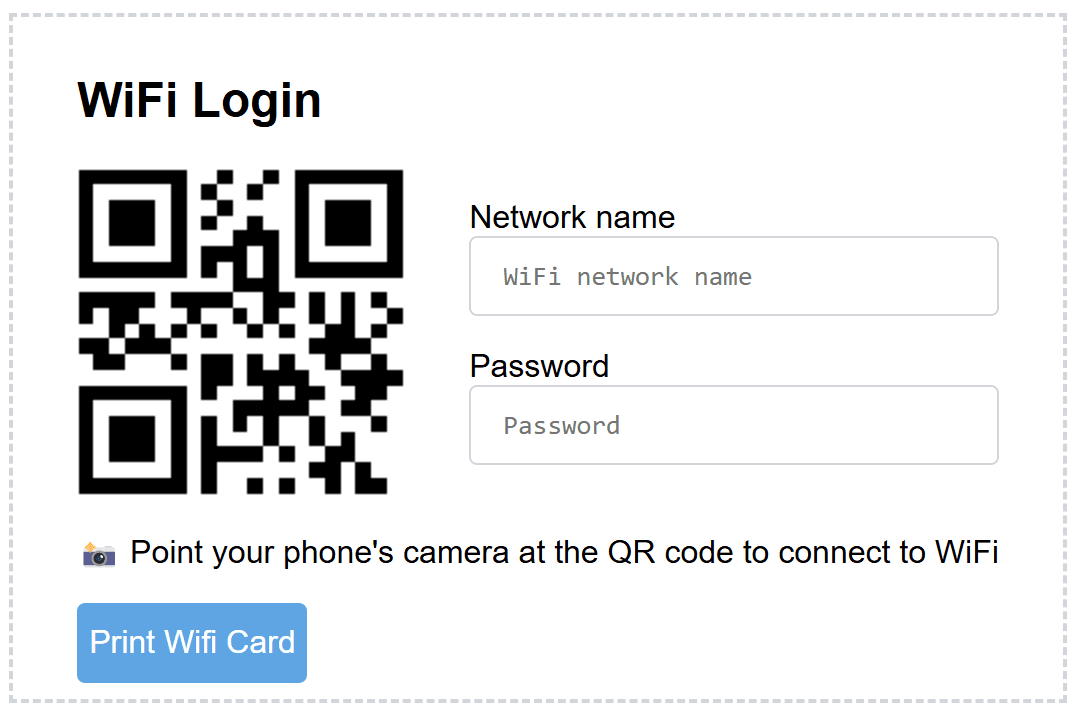
Task: Click the center of the QR code
Action: coord(240,330)
